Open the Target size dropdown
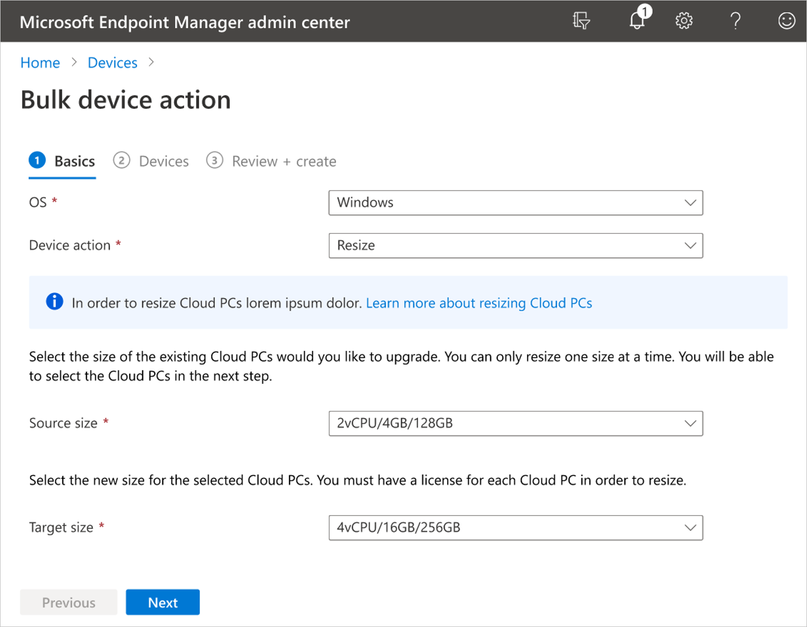 click(515, 527)
